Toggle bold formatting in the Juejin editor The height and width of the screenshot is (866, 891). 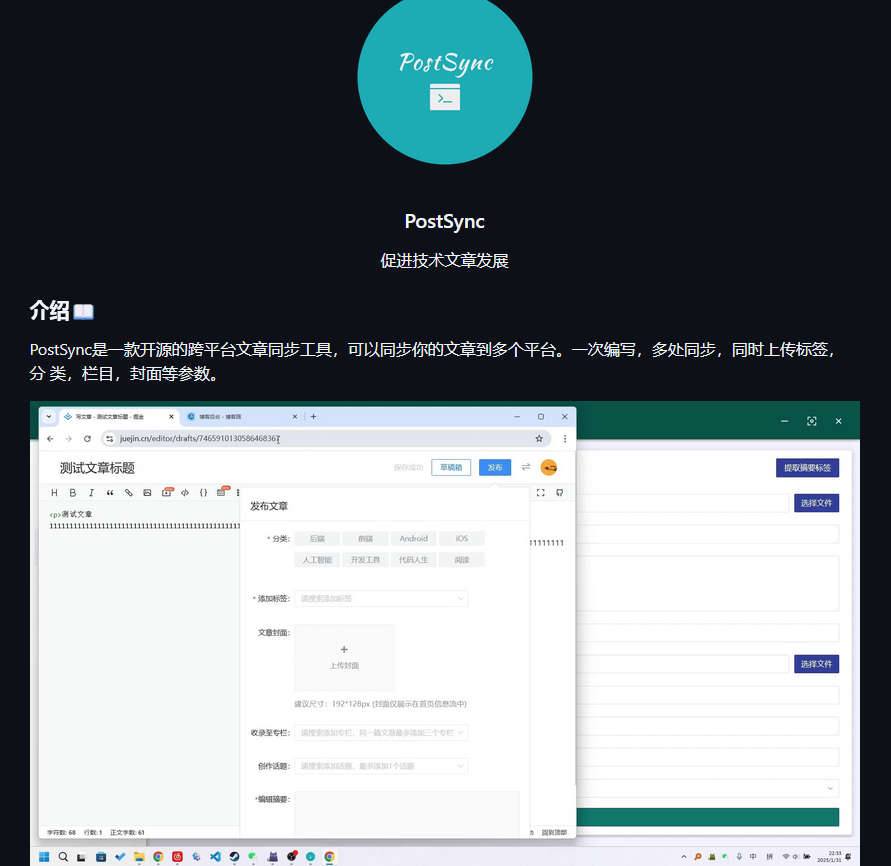73,493
